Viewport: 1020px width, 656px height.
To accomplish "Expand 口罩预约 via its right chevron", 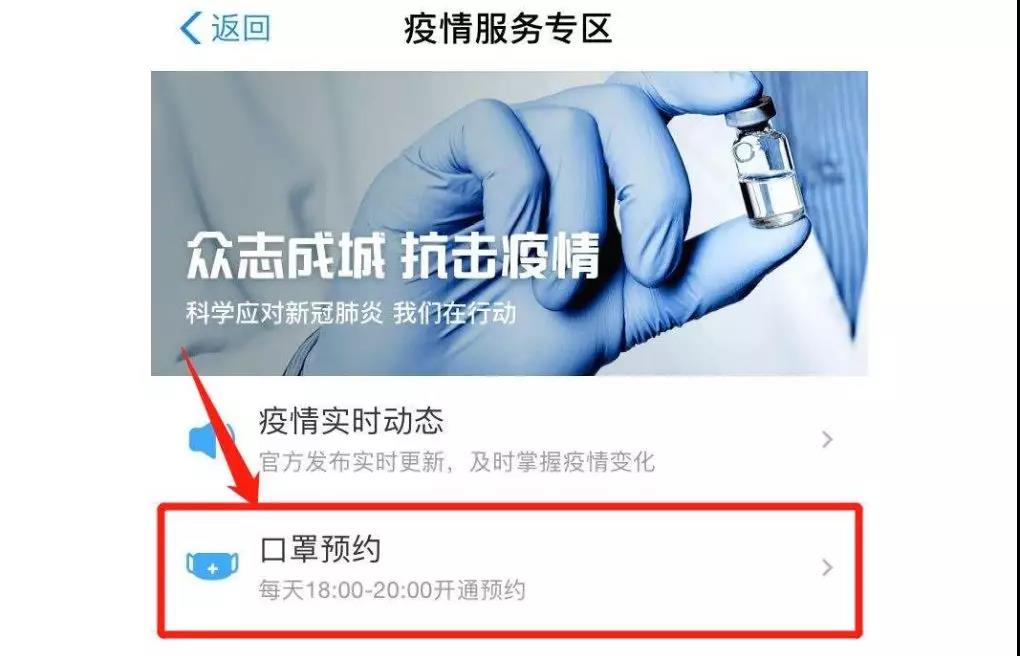I will 827,567.
